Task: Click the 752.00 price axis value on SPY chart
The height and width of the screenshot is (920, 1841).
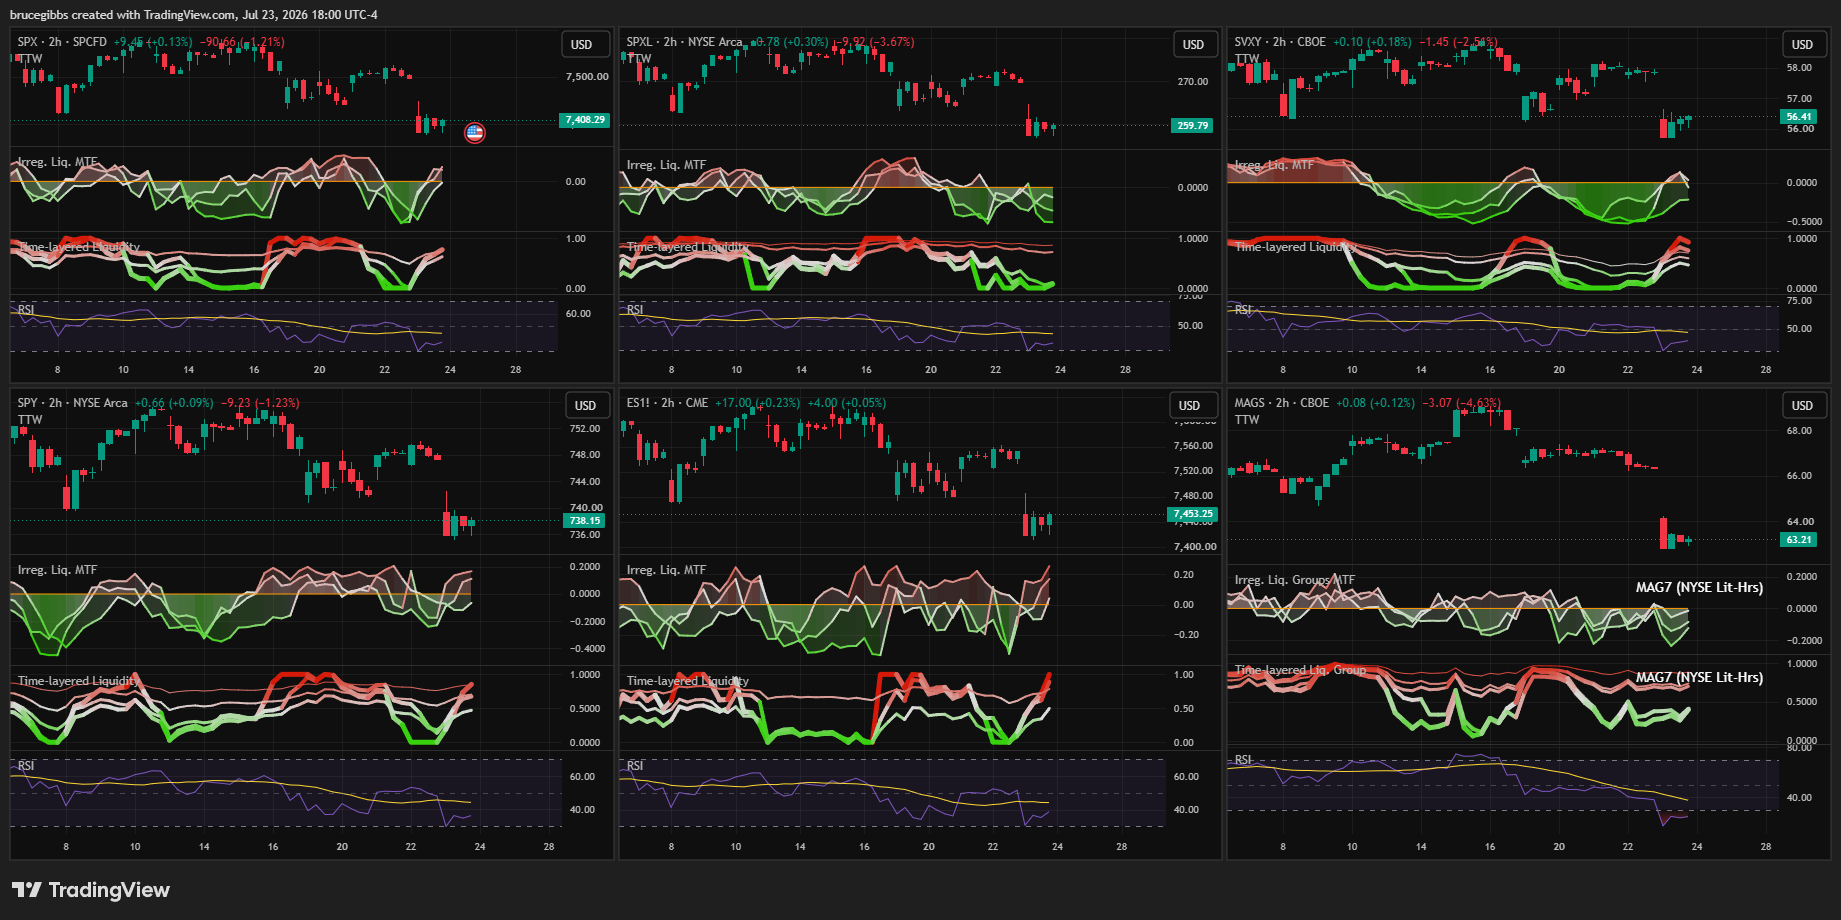Action: (585, 429)
